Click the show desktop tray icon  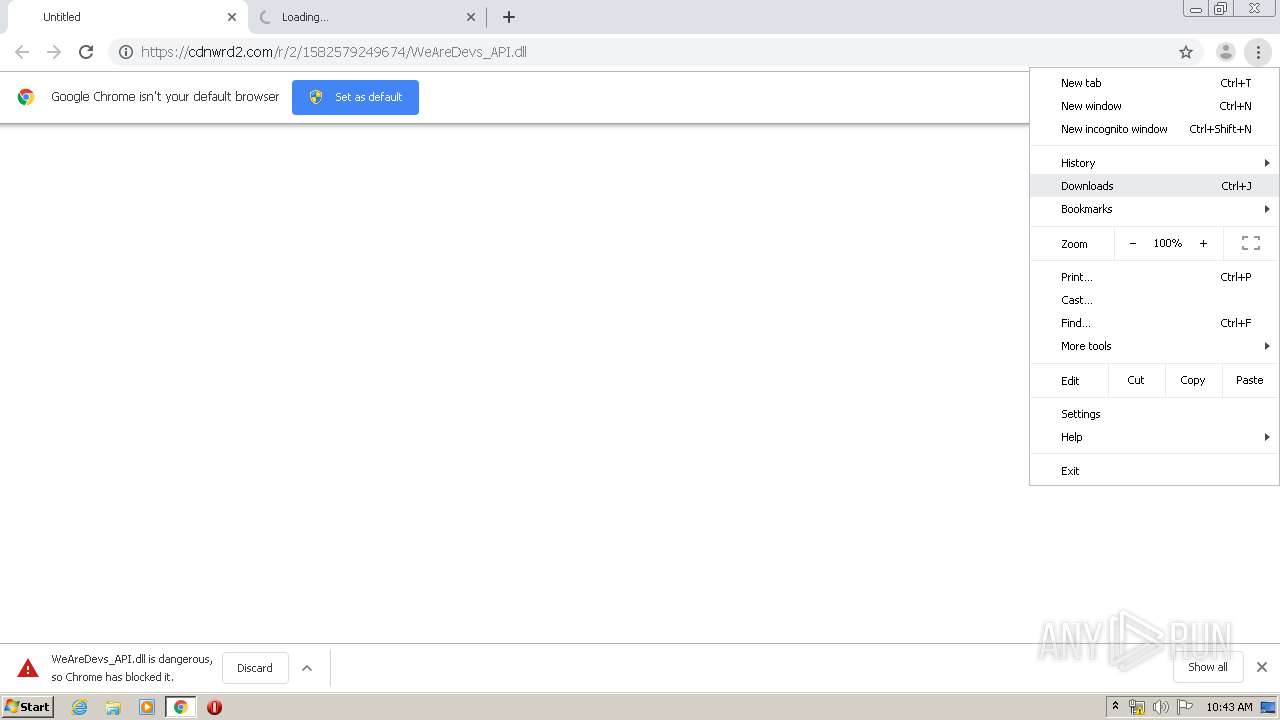(x=1268, y=707)
